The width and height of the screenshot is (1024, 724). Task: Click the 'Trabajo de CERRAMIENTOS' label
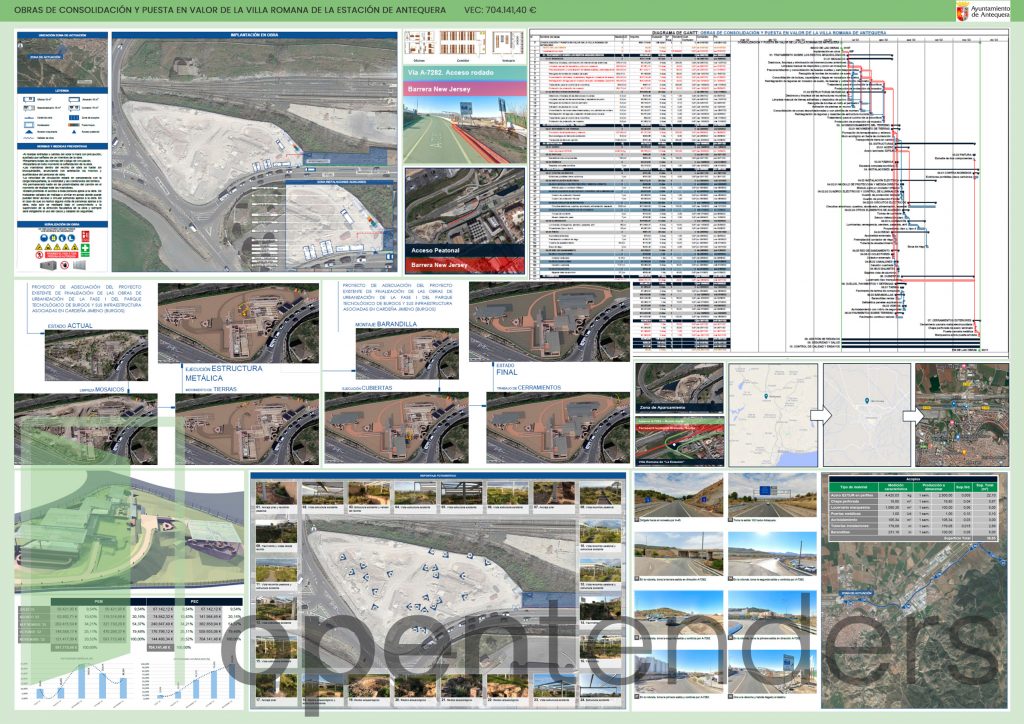pyautogui.click(x=528, y=388)
